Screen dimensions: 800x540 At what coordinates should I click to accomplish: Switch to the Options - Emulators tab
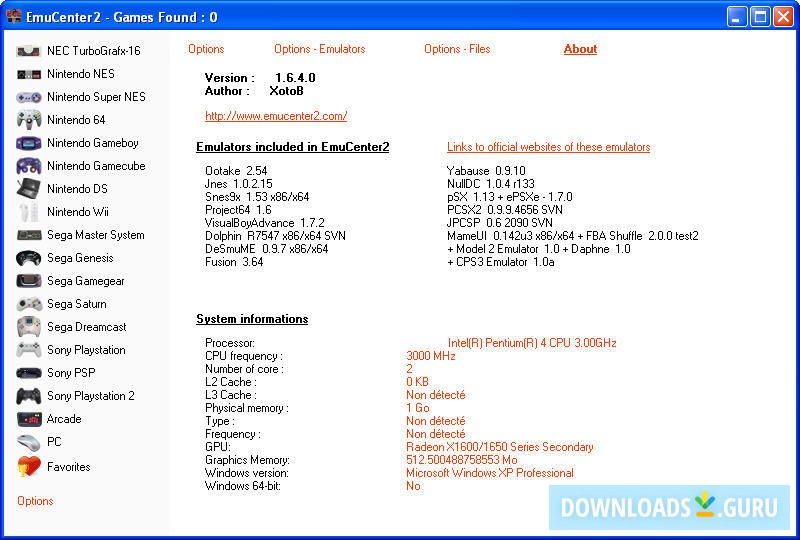coord(319,49)
